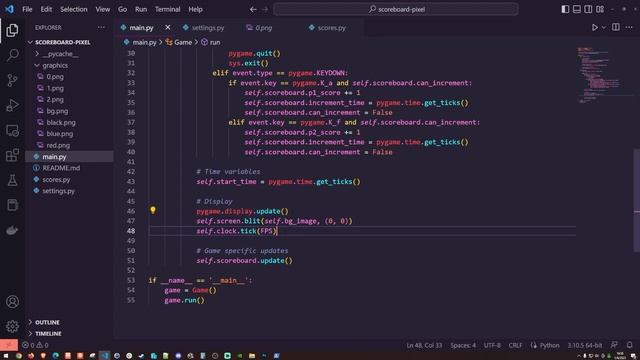Screen dimensions: 640x360
Task: Change line ending via CRLF
Action: (x=515, y=345)
